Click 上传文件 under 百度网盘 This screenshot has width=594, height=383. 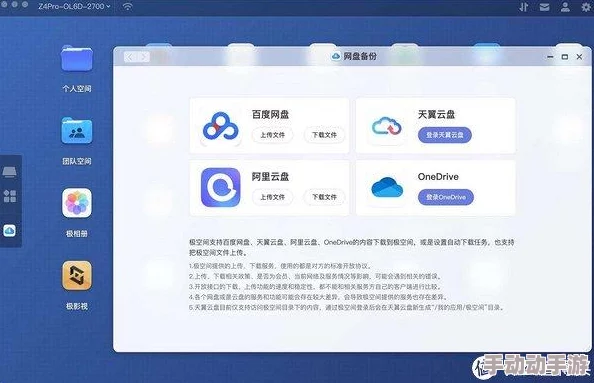tap(272, 135)
